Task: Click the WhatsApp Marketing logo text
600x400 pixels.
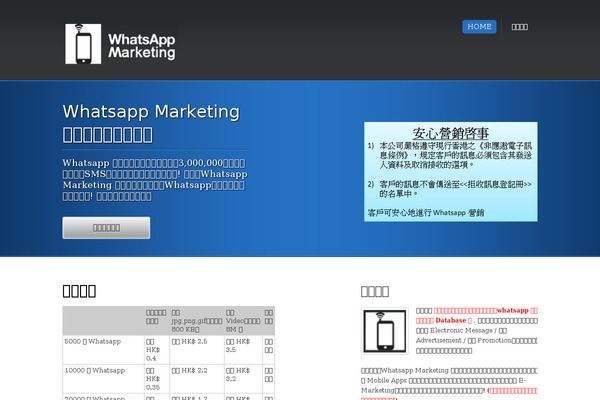Action: pos(142,46)
